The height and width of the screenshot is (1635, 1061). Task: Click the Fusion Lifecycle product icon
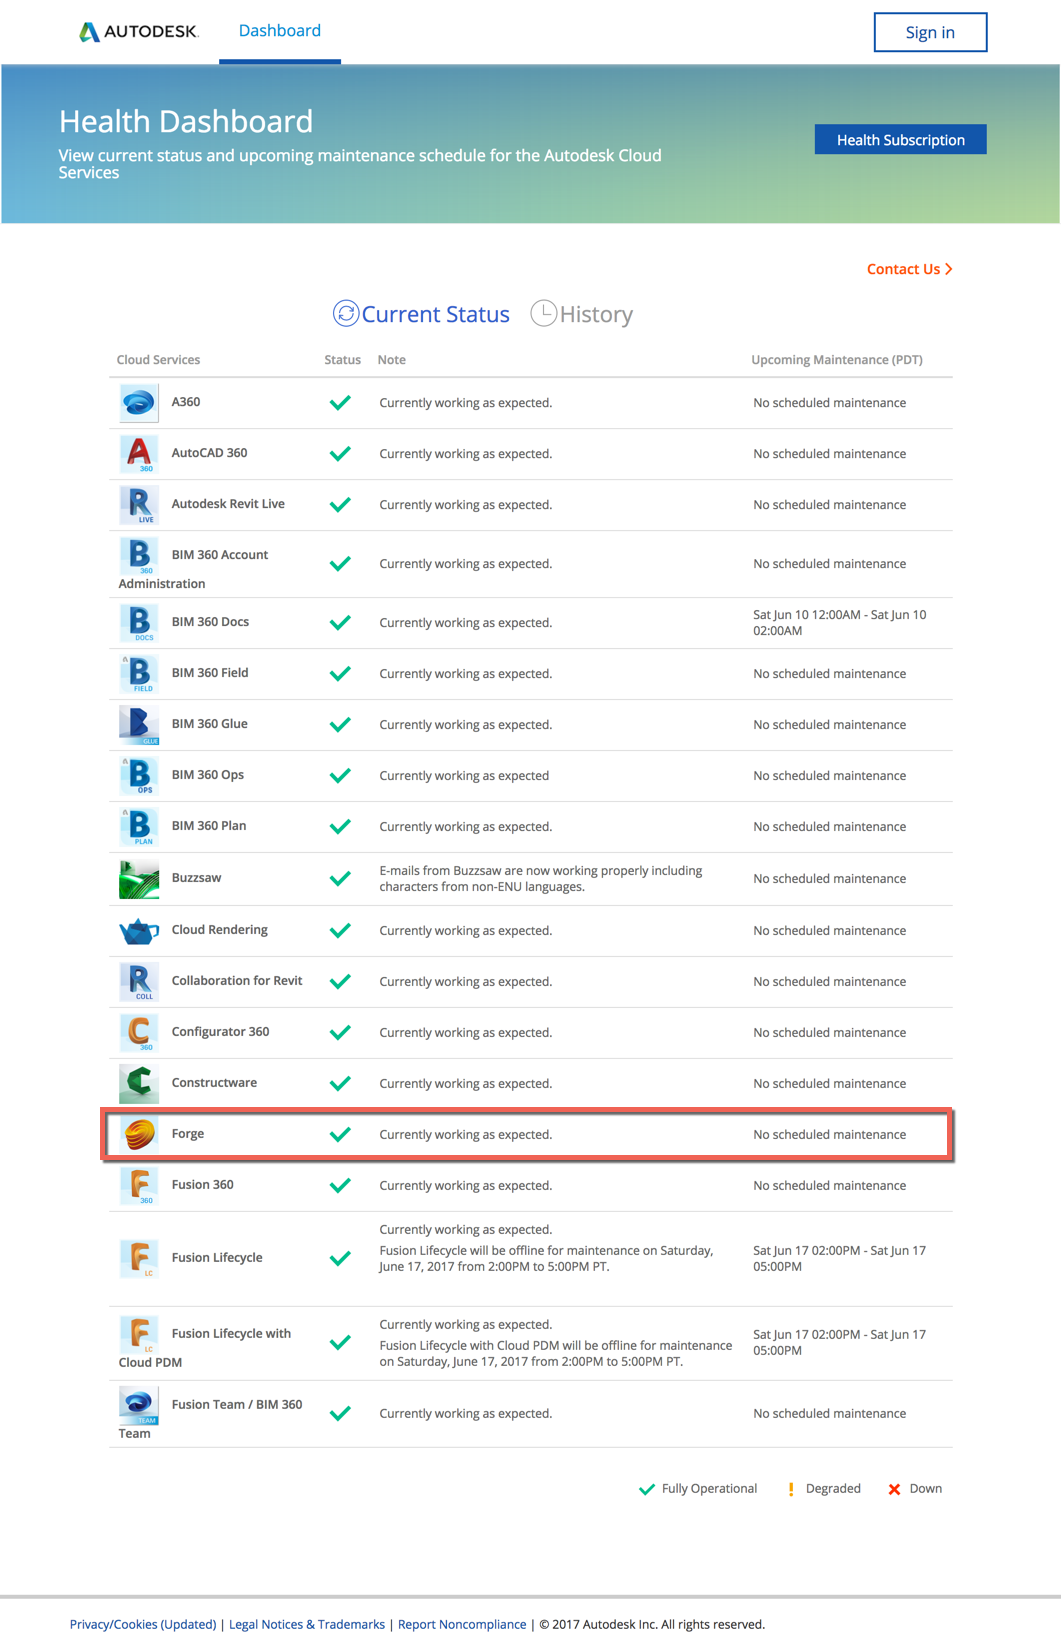click(139, 1258)
